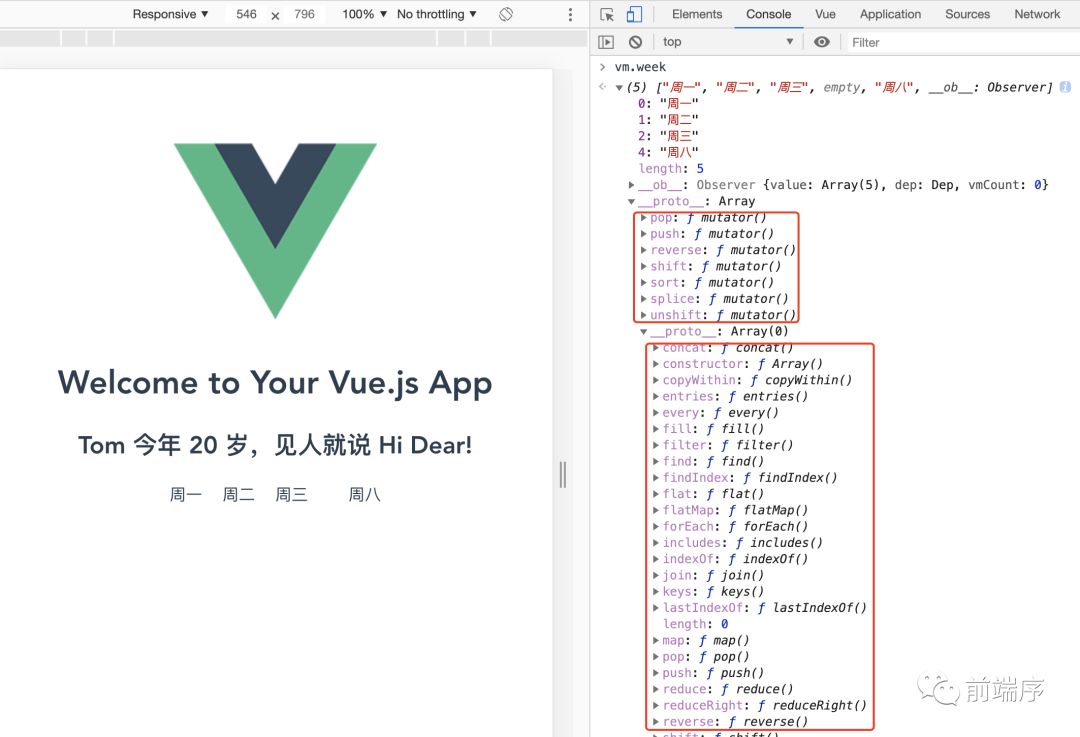Open the Responsive device preset dropdown
The width and height of the screenshot is (1080, 737).
point(167,14)
